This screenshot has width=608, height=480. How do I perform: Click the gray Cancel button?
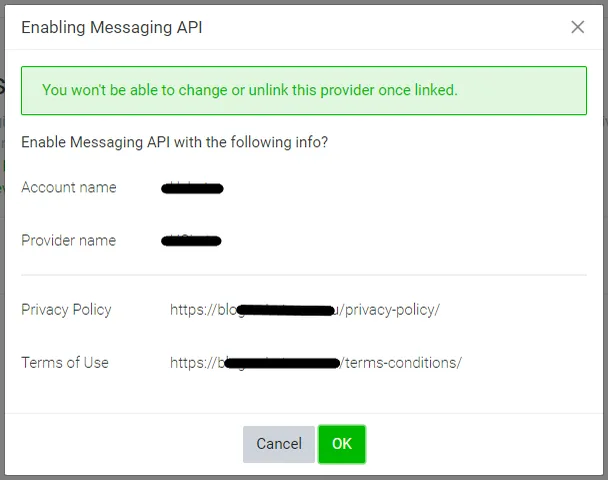click(279, 444)
